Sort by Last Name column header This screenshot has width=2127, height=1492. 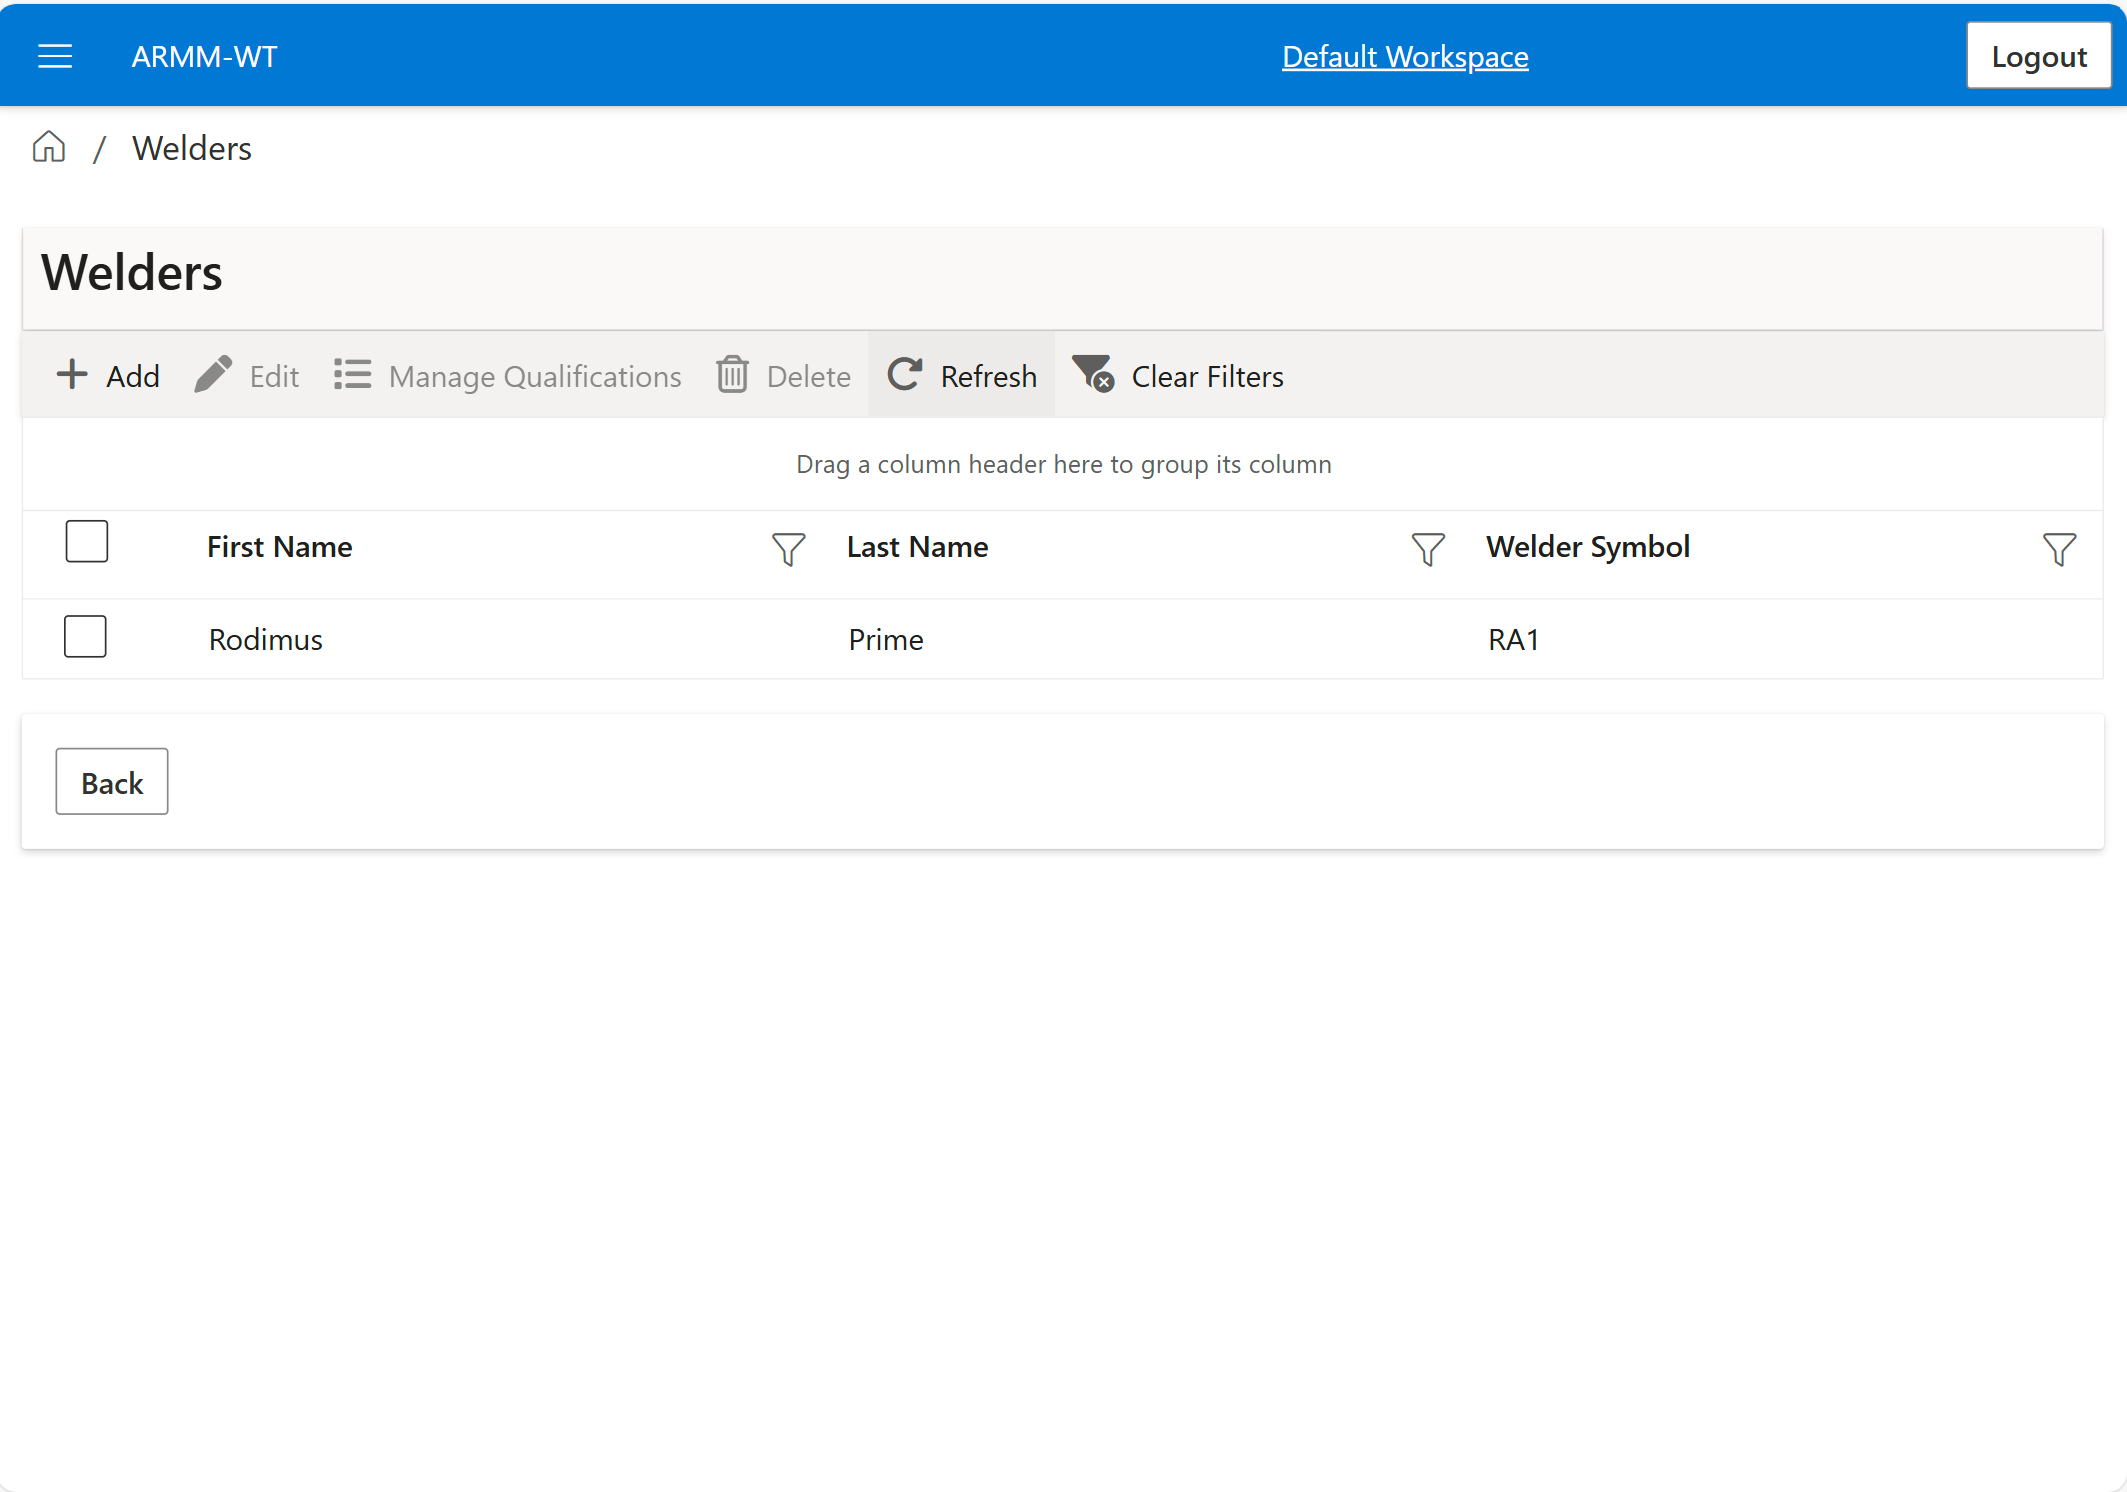coord(917,547)
